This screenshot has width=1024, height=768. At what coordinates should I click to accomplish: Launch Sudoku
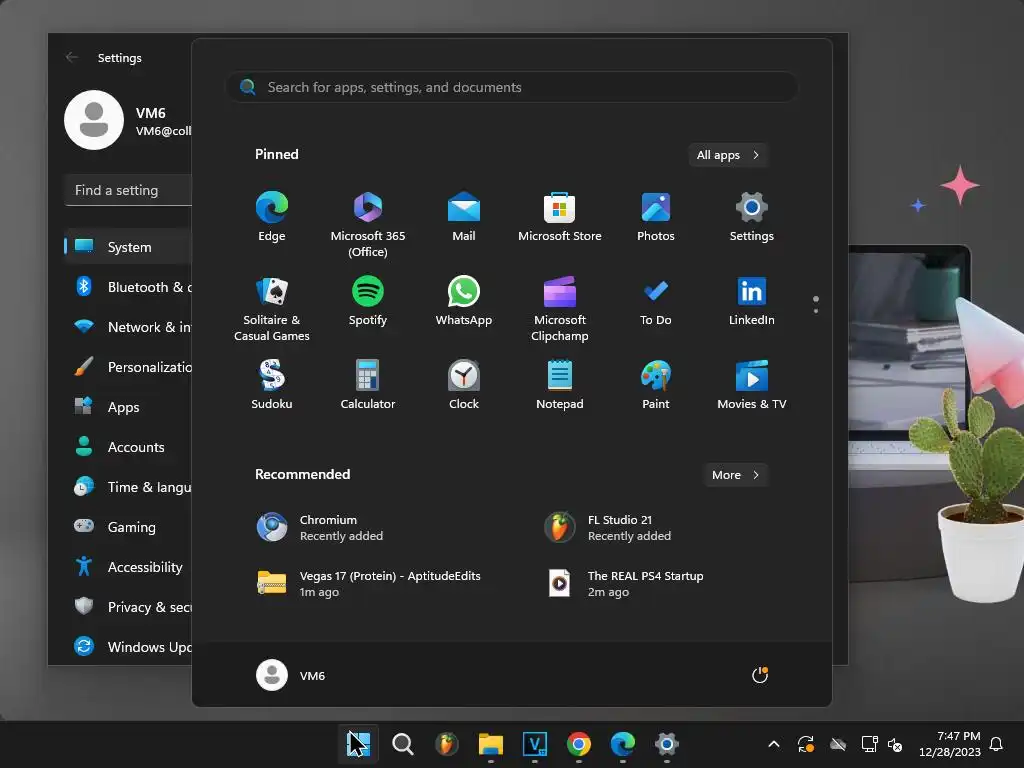click(x=272, y=385)
